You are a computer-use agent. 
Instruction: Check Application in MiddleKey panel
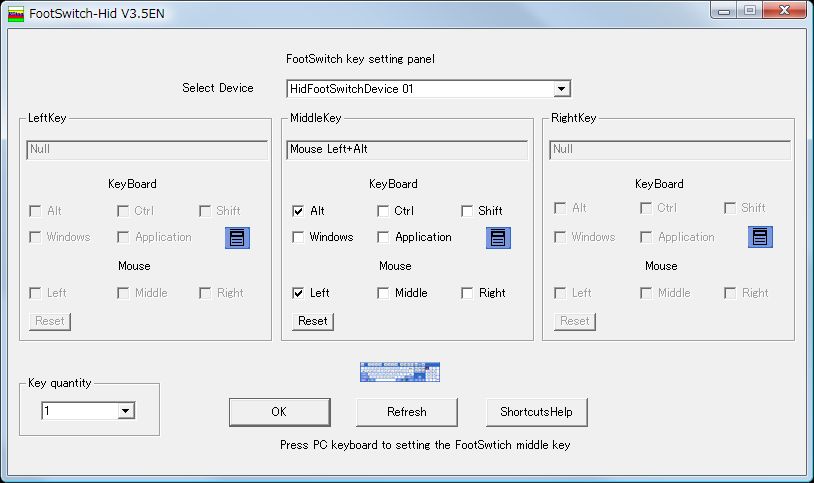pyautogui.click(x=383, y=237)
